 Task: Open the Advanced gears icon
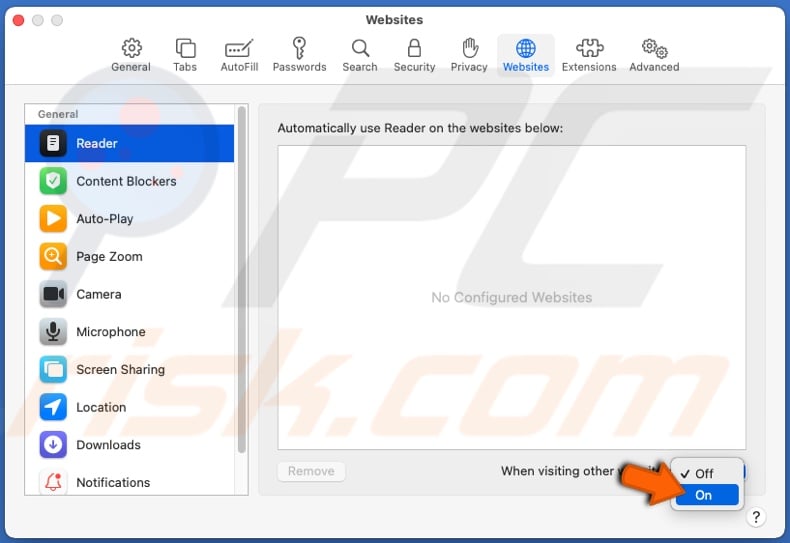coord(654,49)
